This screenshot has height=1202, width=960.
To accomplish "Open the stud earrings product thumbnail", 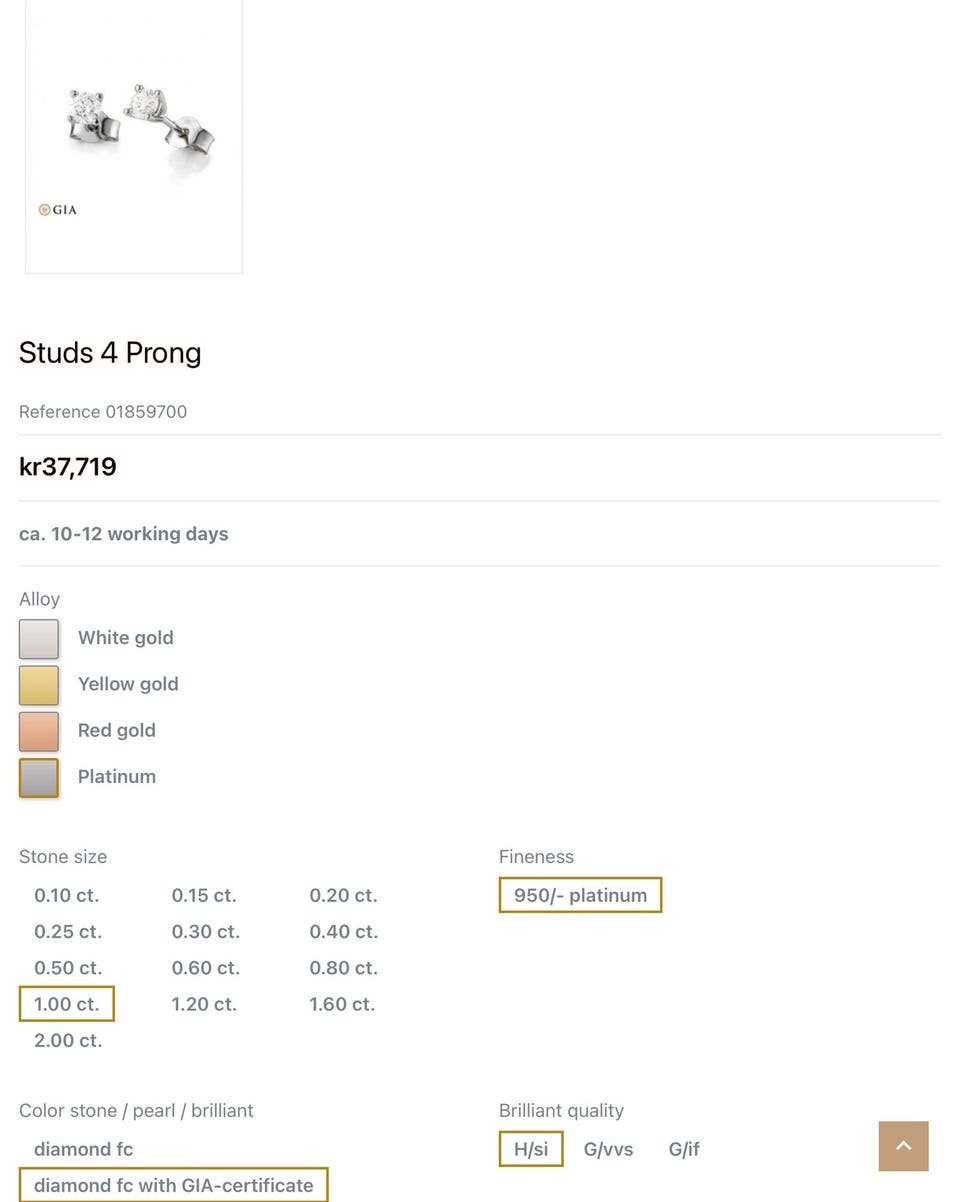I will [134, 135].
